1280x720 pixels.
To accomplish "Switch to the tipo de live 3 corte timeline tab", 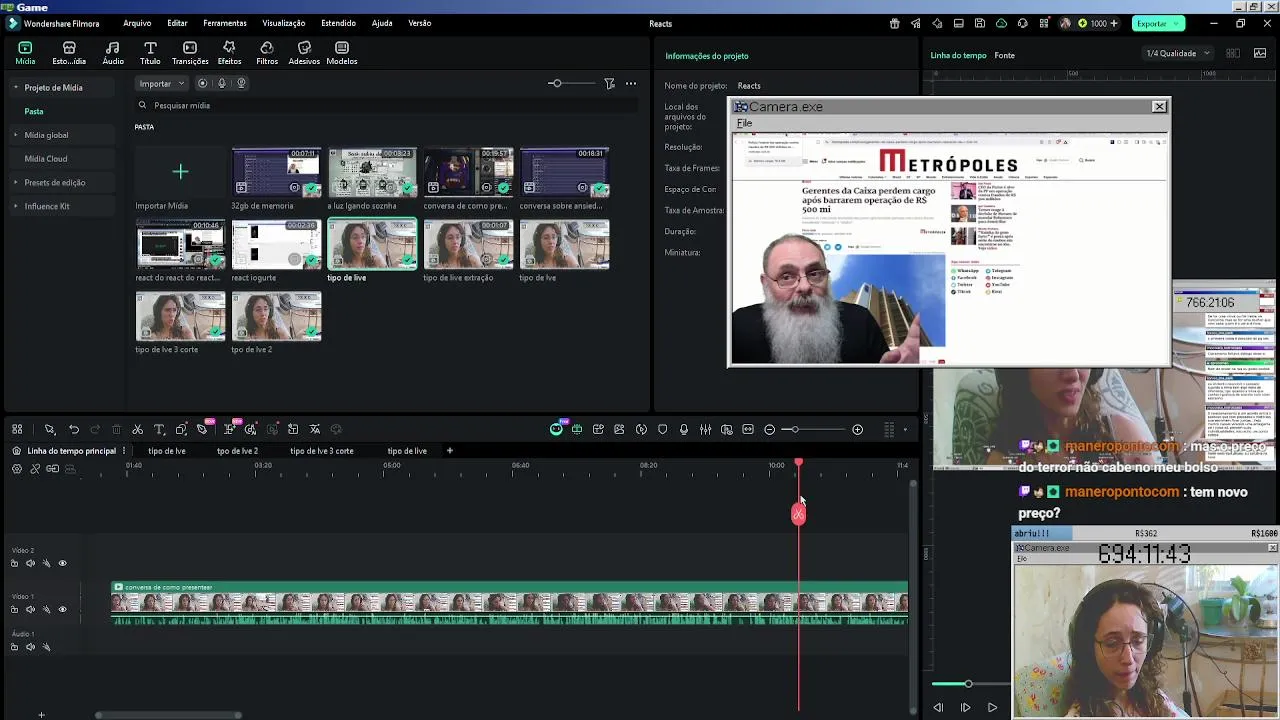I will (322, 451).
